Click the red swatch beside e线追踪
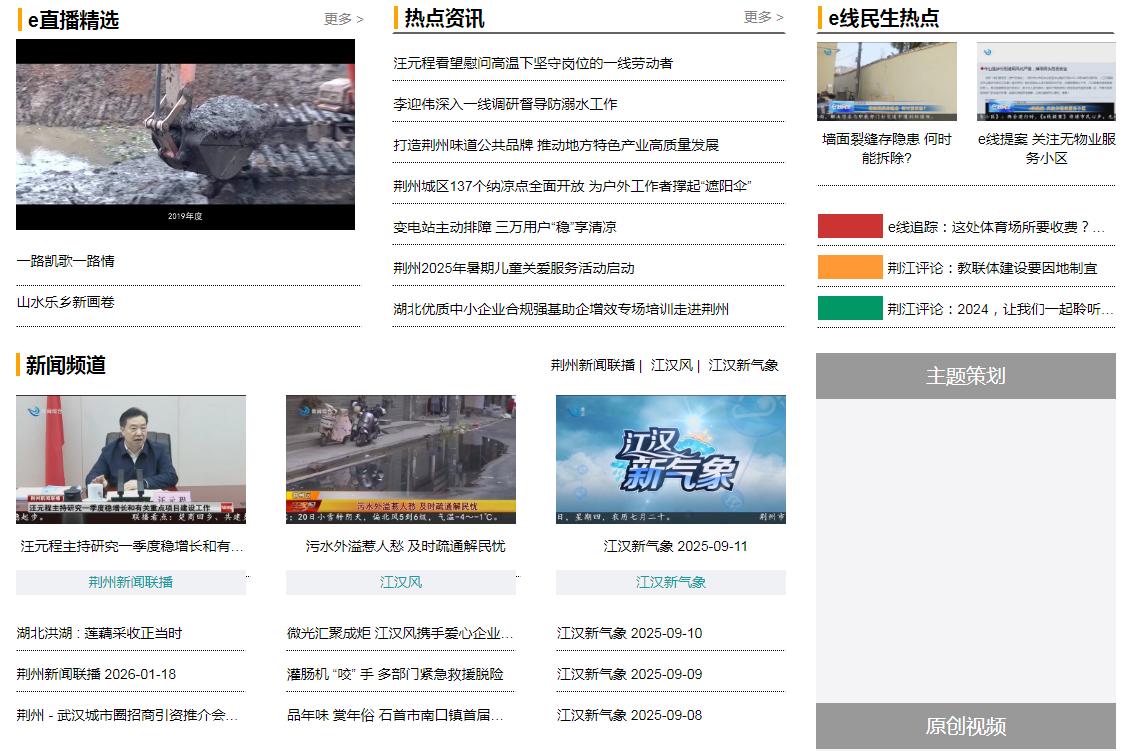 point(850,227)
